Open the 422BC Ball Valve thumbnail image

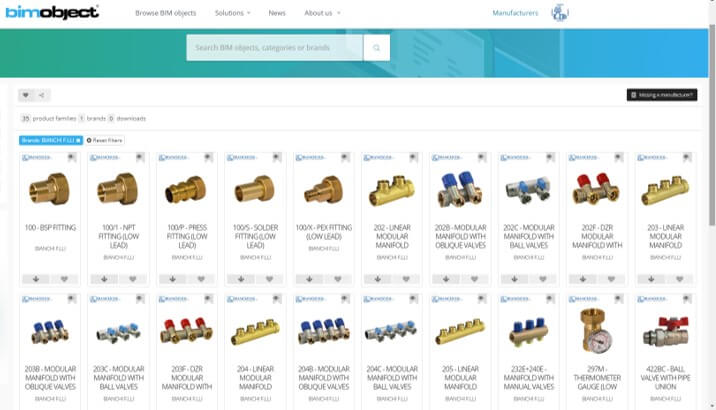[x=665, y=331]
